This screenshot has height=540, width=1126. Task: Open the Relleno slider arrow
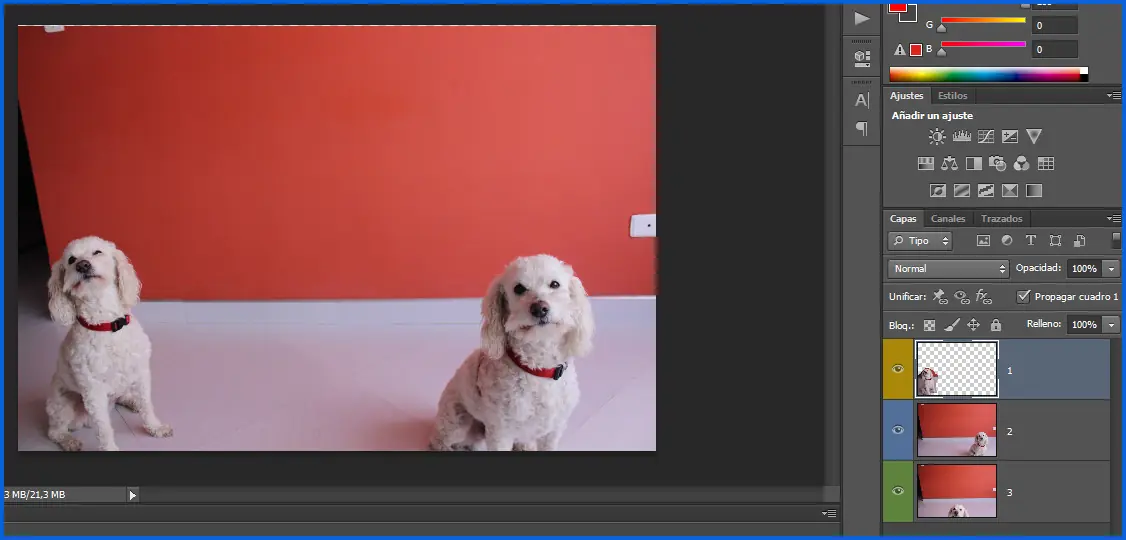click(x=1112, y=325)
